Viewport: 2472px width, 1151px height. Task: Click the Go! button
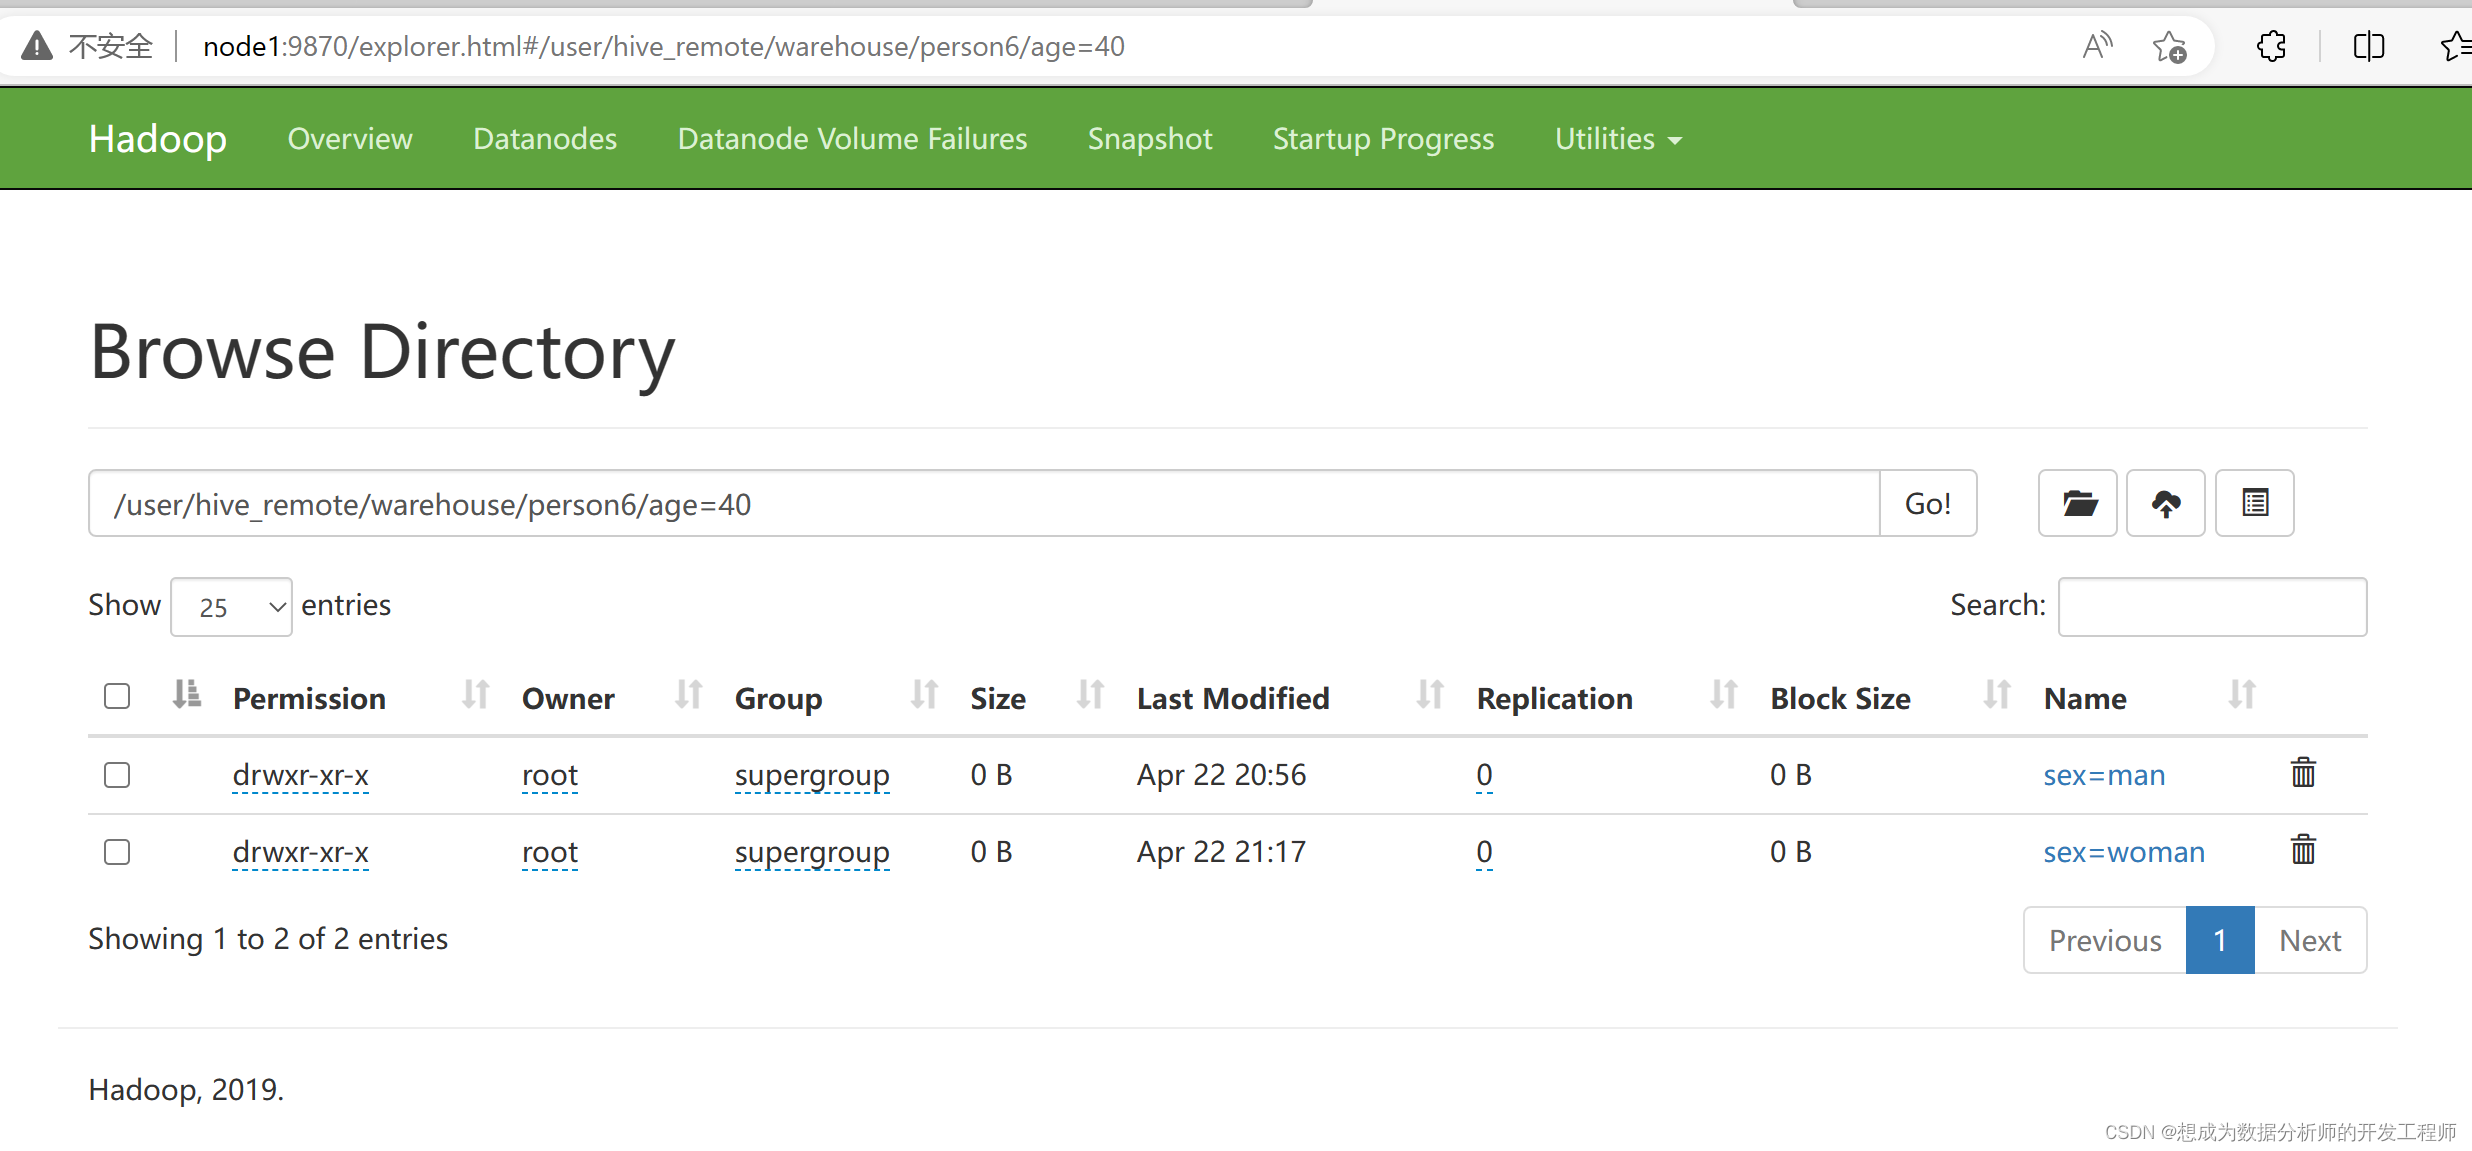click(1929, 503)
